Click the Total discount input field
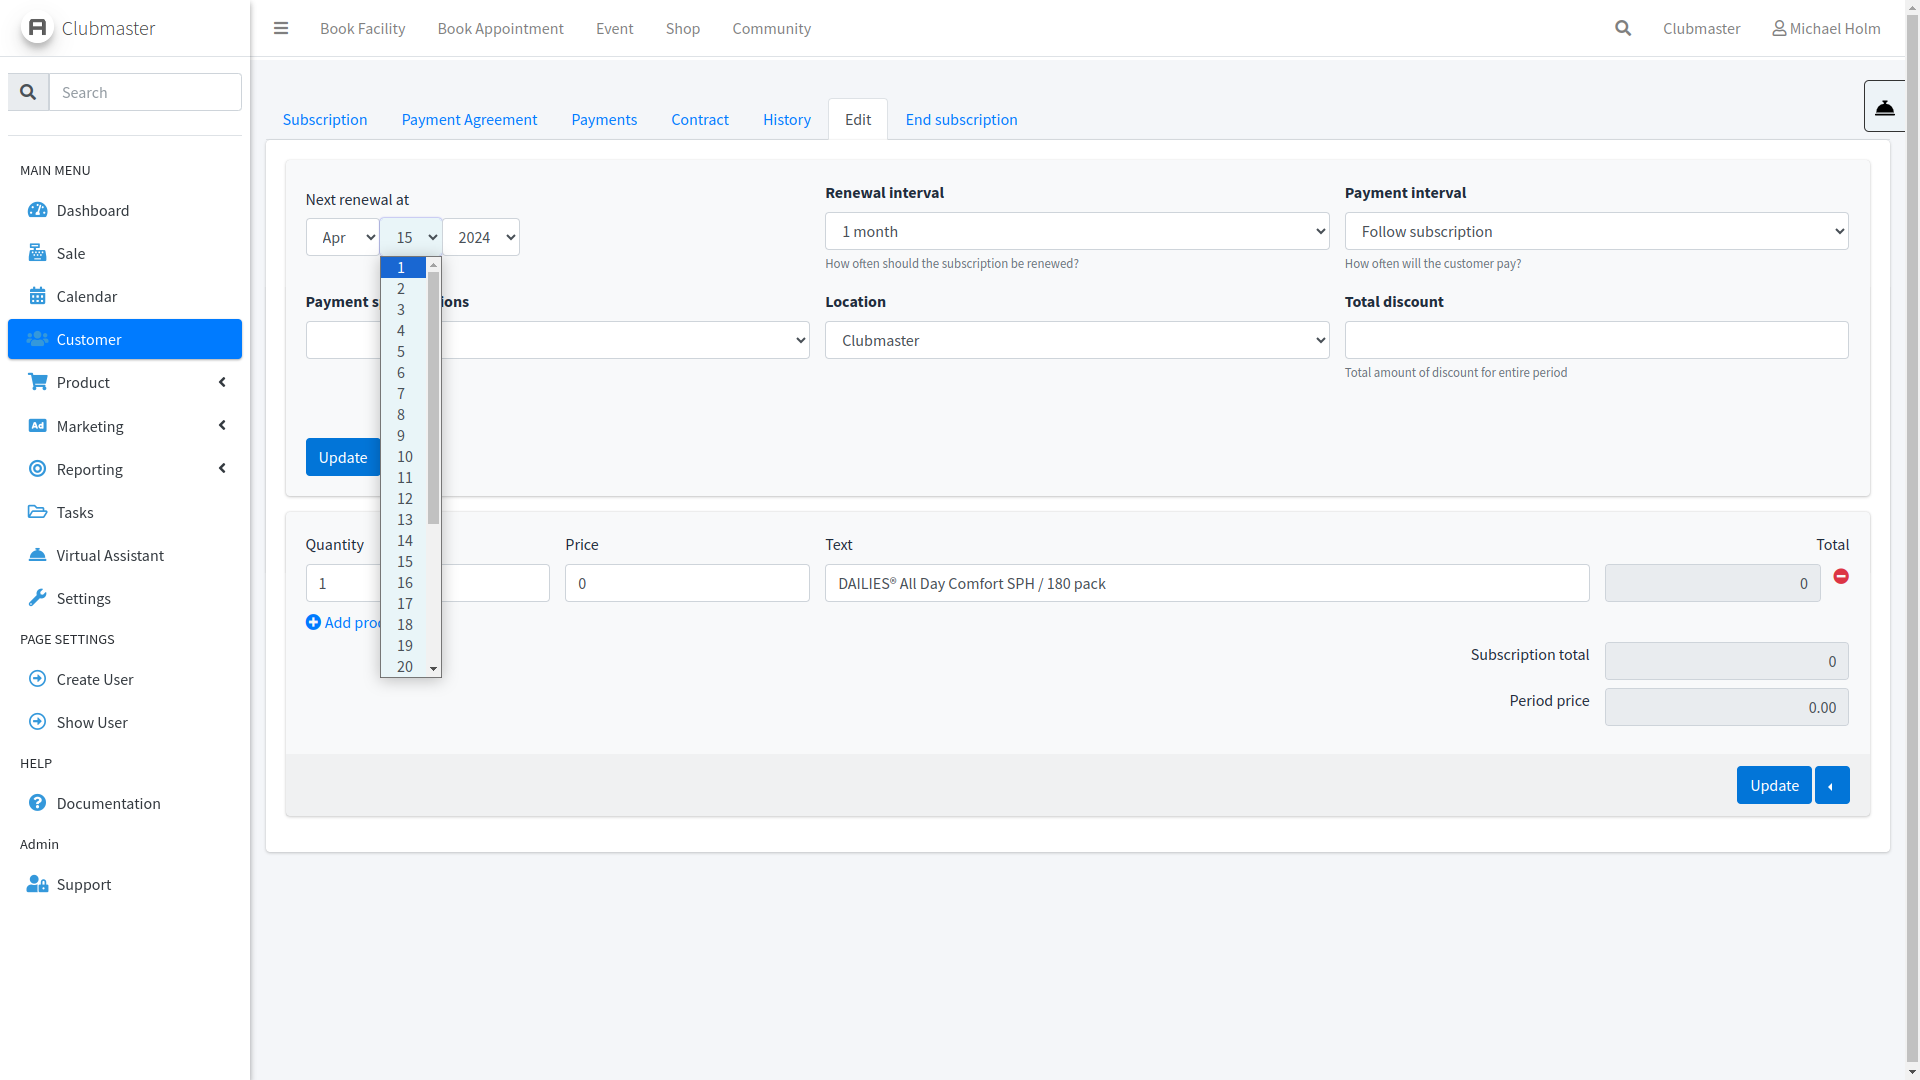Screen dimensions: 1920x1080 pyautogui.click(x=1595, y=340)
